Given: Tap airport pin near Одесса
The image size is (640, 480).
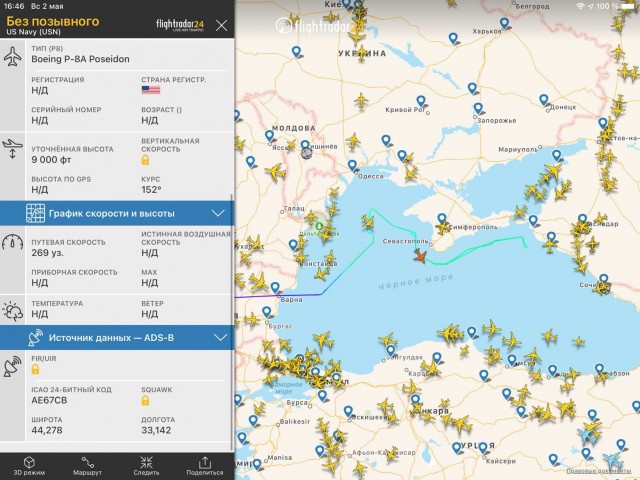Looking at the screenshot, I should (x=352, y=165).
